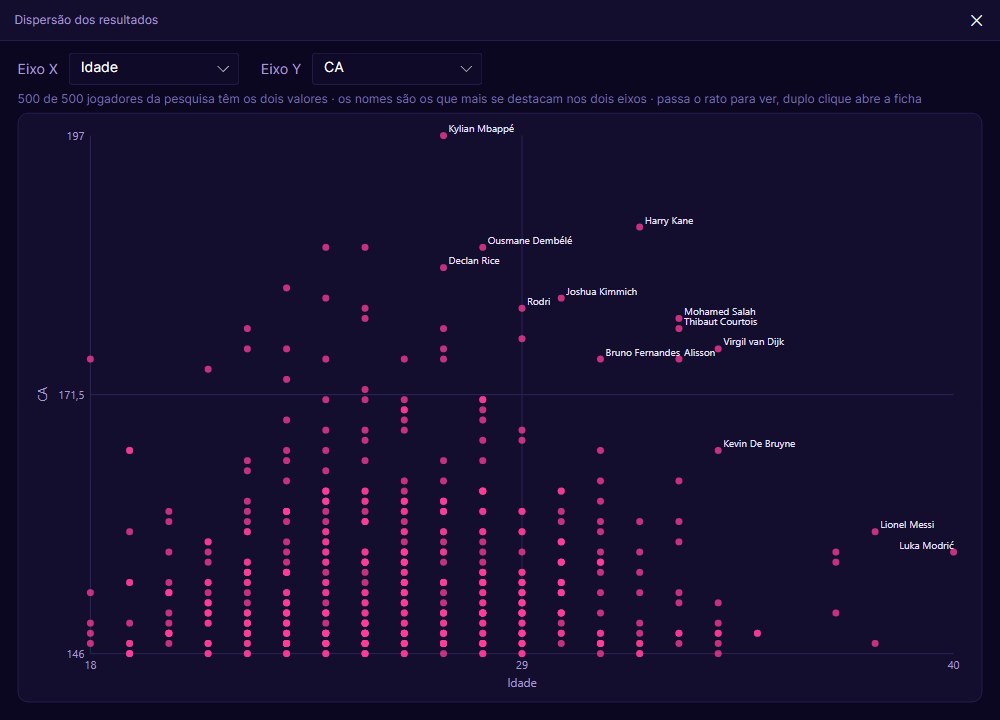
Task: Open the Eixo Y CA dropdown
Action: coord(397,68)
